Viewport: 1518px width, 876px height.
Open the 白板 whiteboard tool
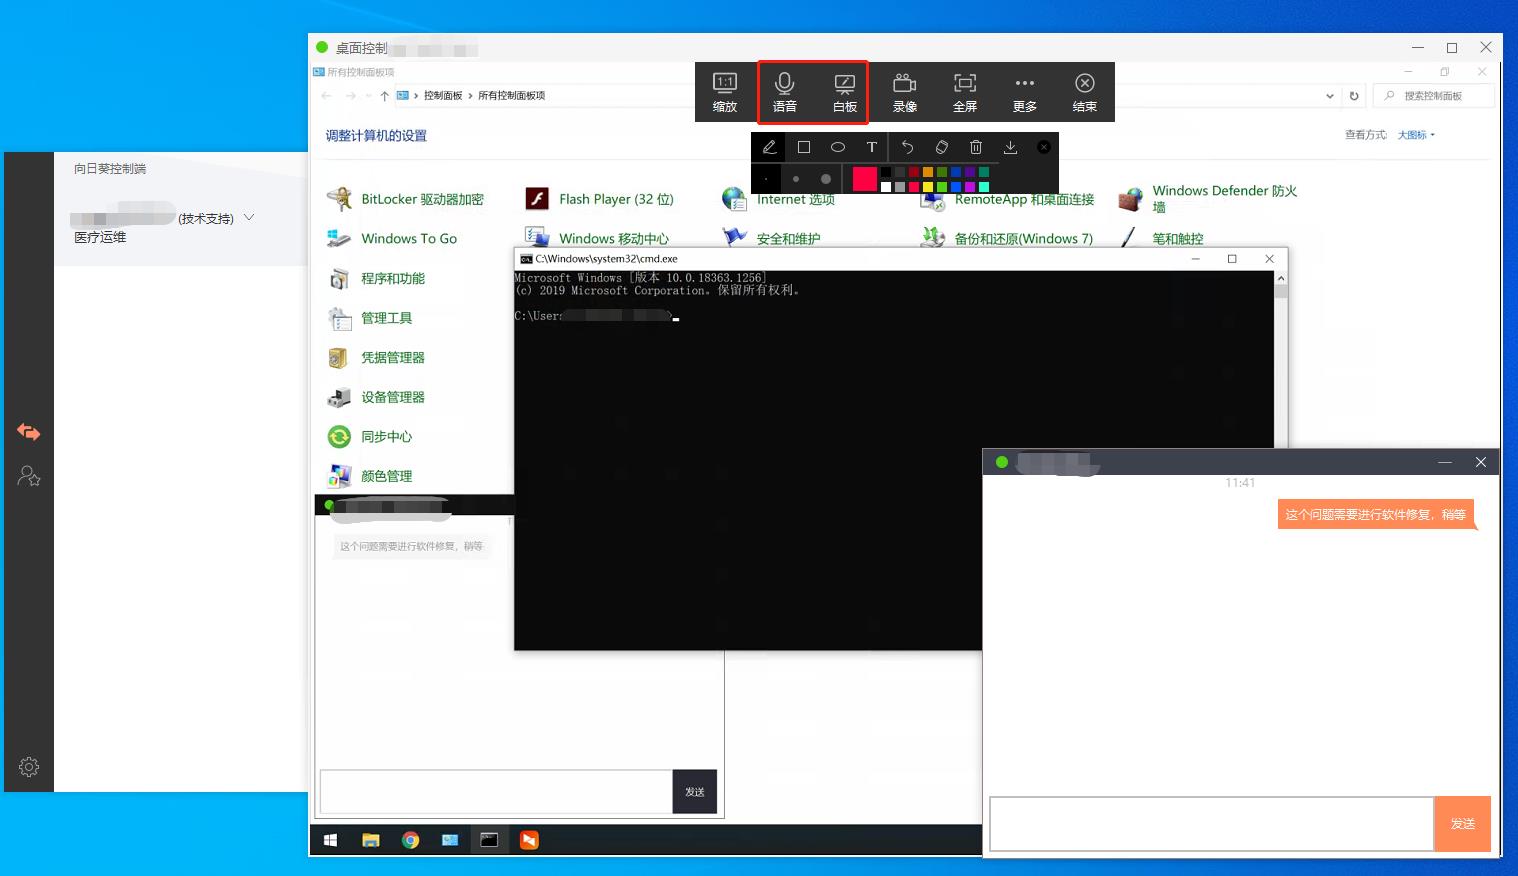[x=844, y=92]
